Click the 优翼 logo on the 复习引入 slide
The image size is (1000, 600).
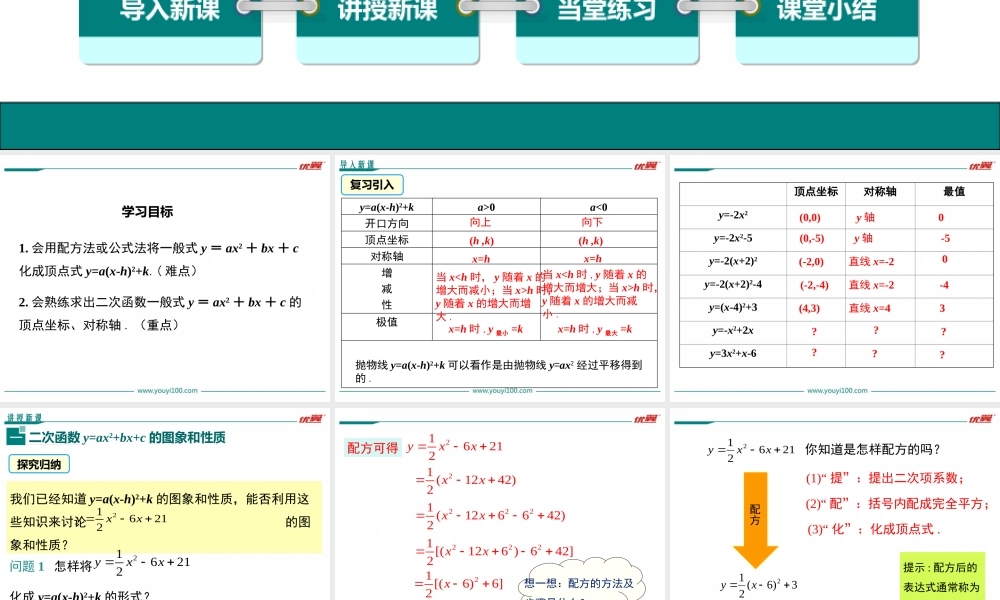click(x=646, y=166)
